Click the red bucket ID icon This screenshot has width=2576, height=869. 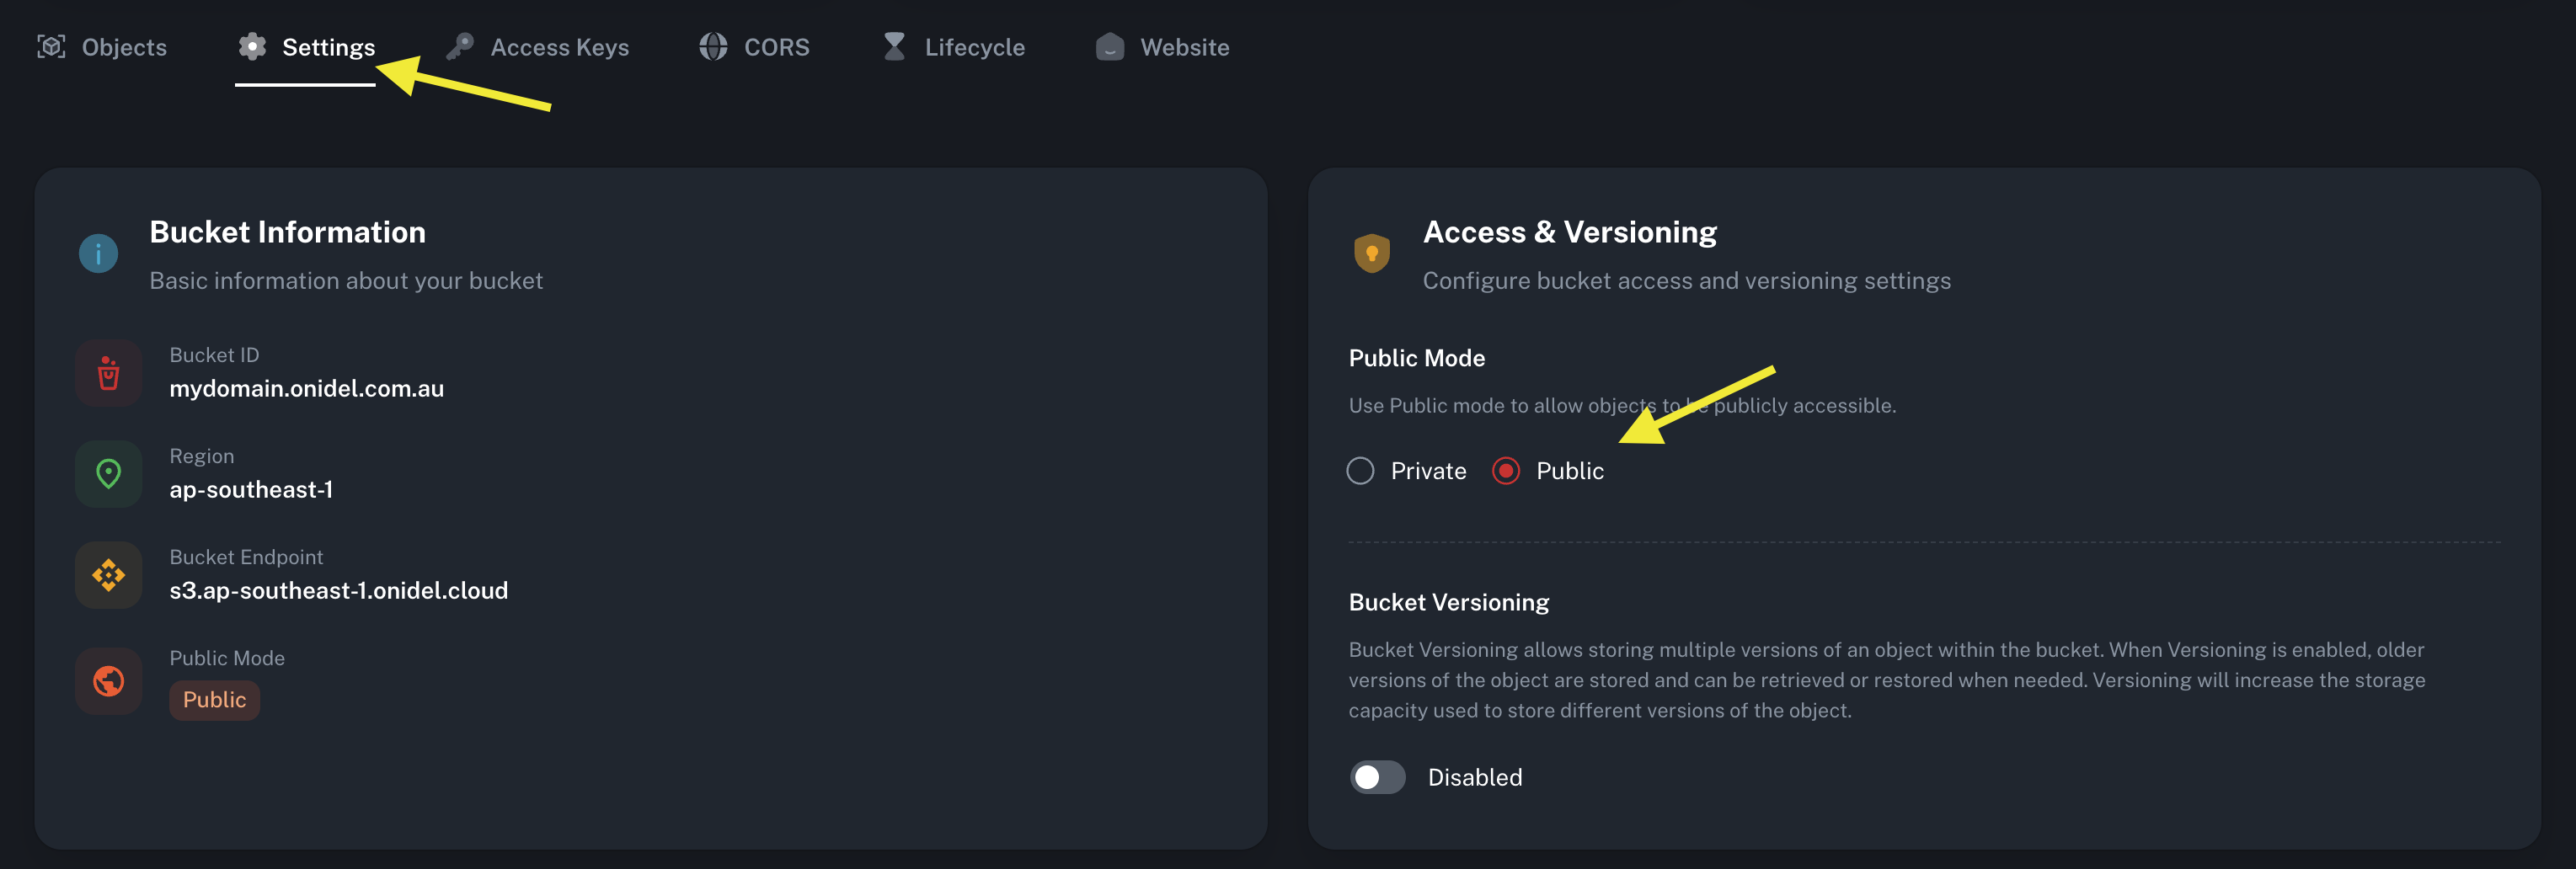click(108, 373)
